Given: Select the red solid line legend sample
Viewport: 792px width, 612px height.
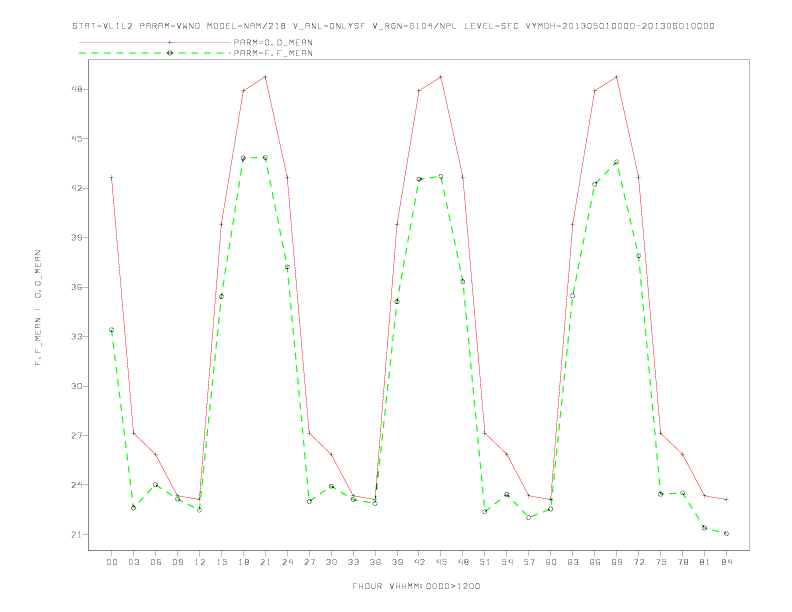Looking at the screenshot, I should coord(155,42).
